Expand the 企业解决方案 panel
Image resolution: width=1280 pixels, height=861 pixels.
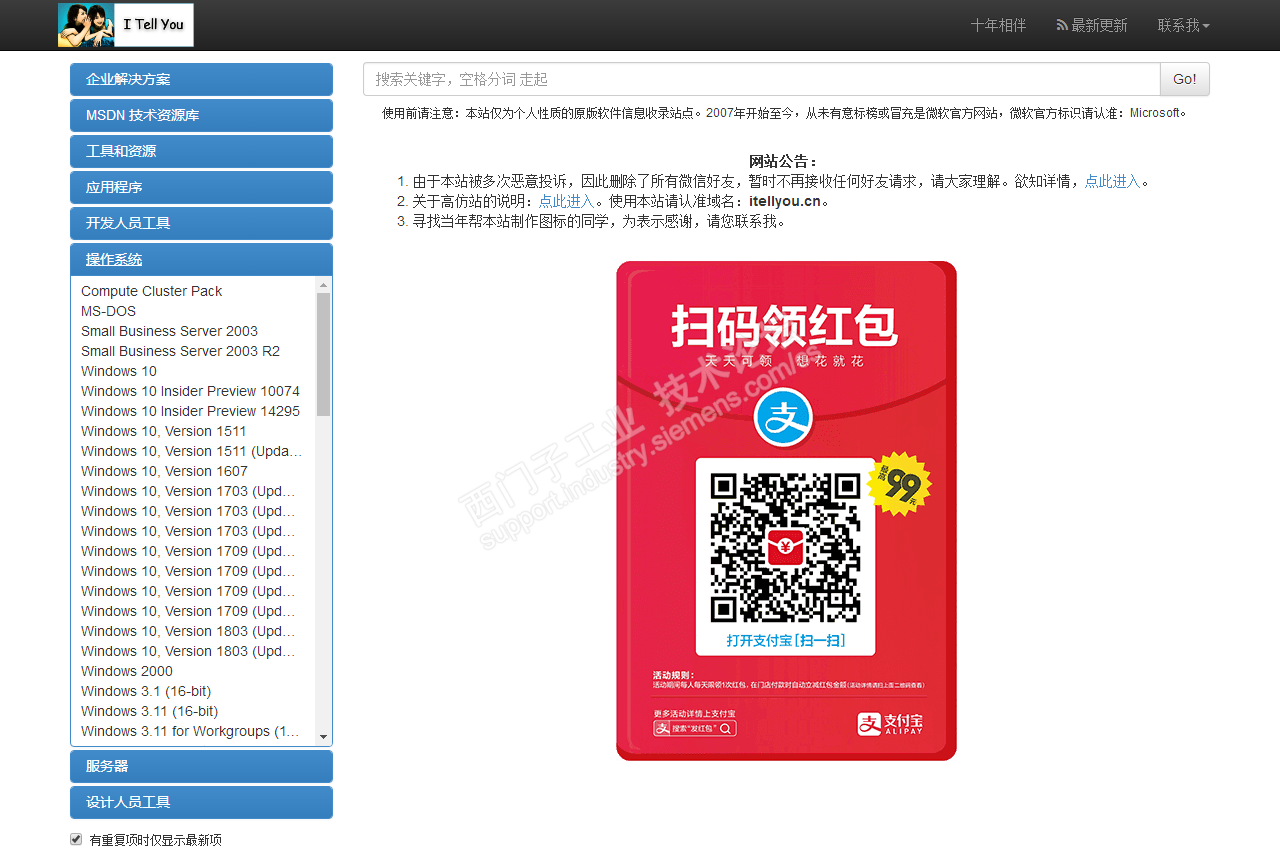pyautogui.click(x=201, y=79)
